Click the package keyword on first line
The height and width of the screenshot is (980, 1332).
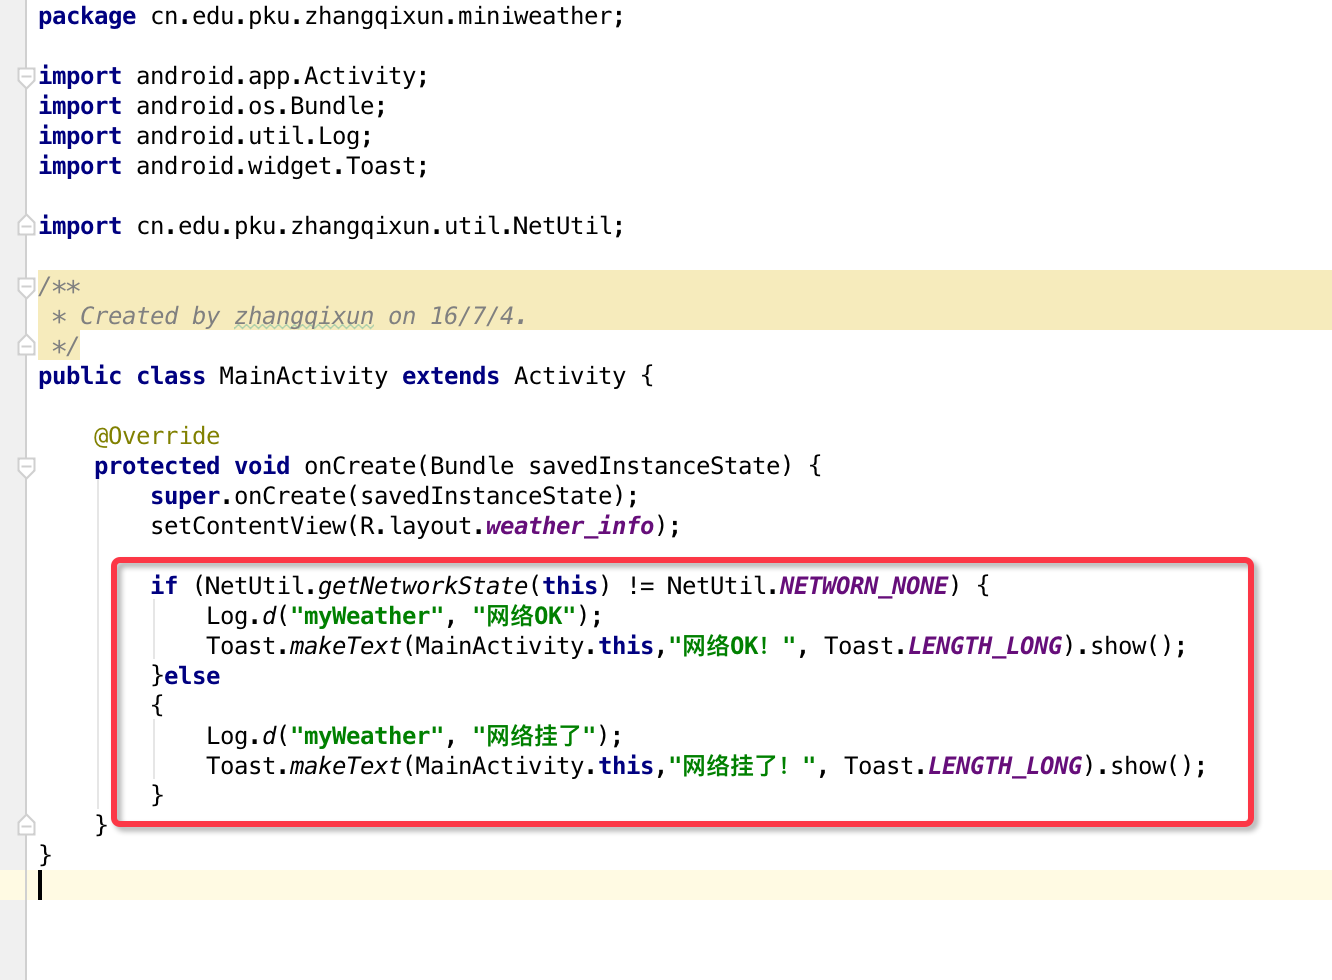point(87,16)
